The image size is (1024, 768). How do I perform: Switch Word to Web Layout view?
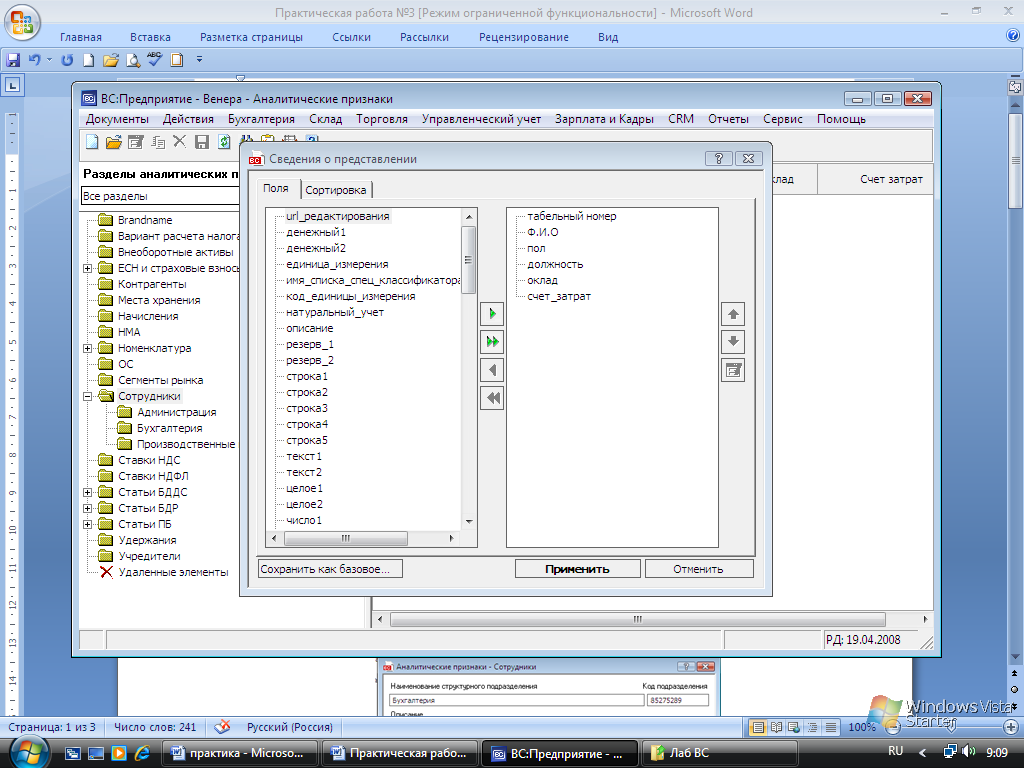(794, 727)
